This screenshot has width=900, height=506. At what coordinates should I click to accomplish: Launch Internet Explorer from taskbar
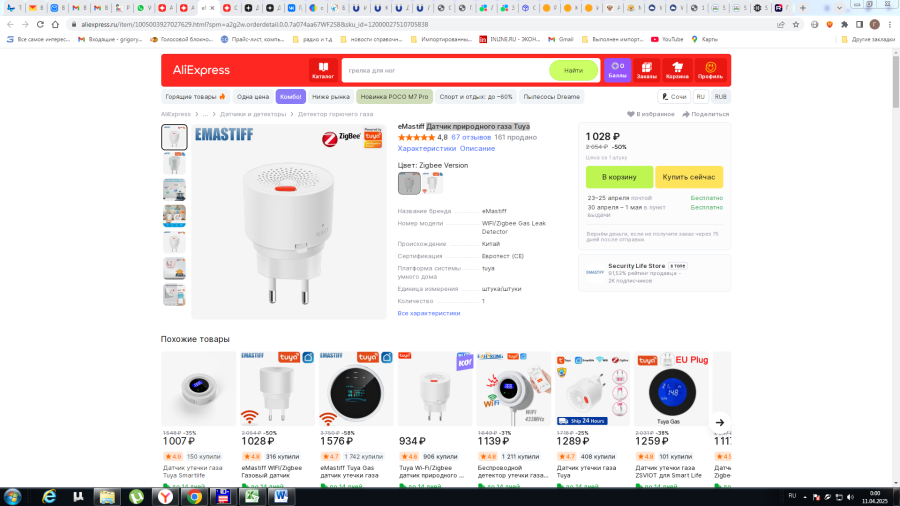coord(49,496)
